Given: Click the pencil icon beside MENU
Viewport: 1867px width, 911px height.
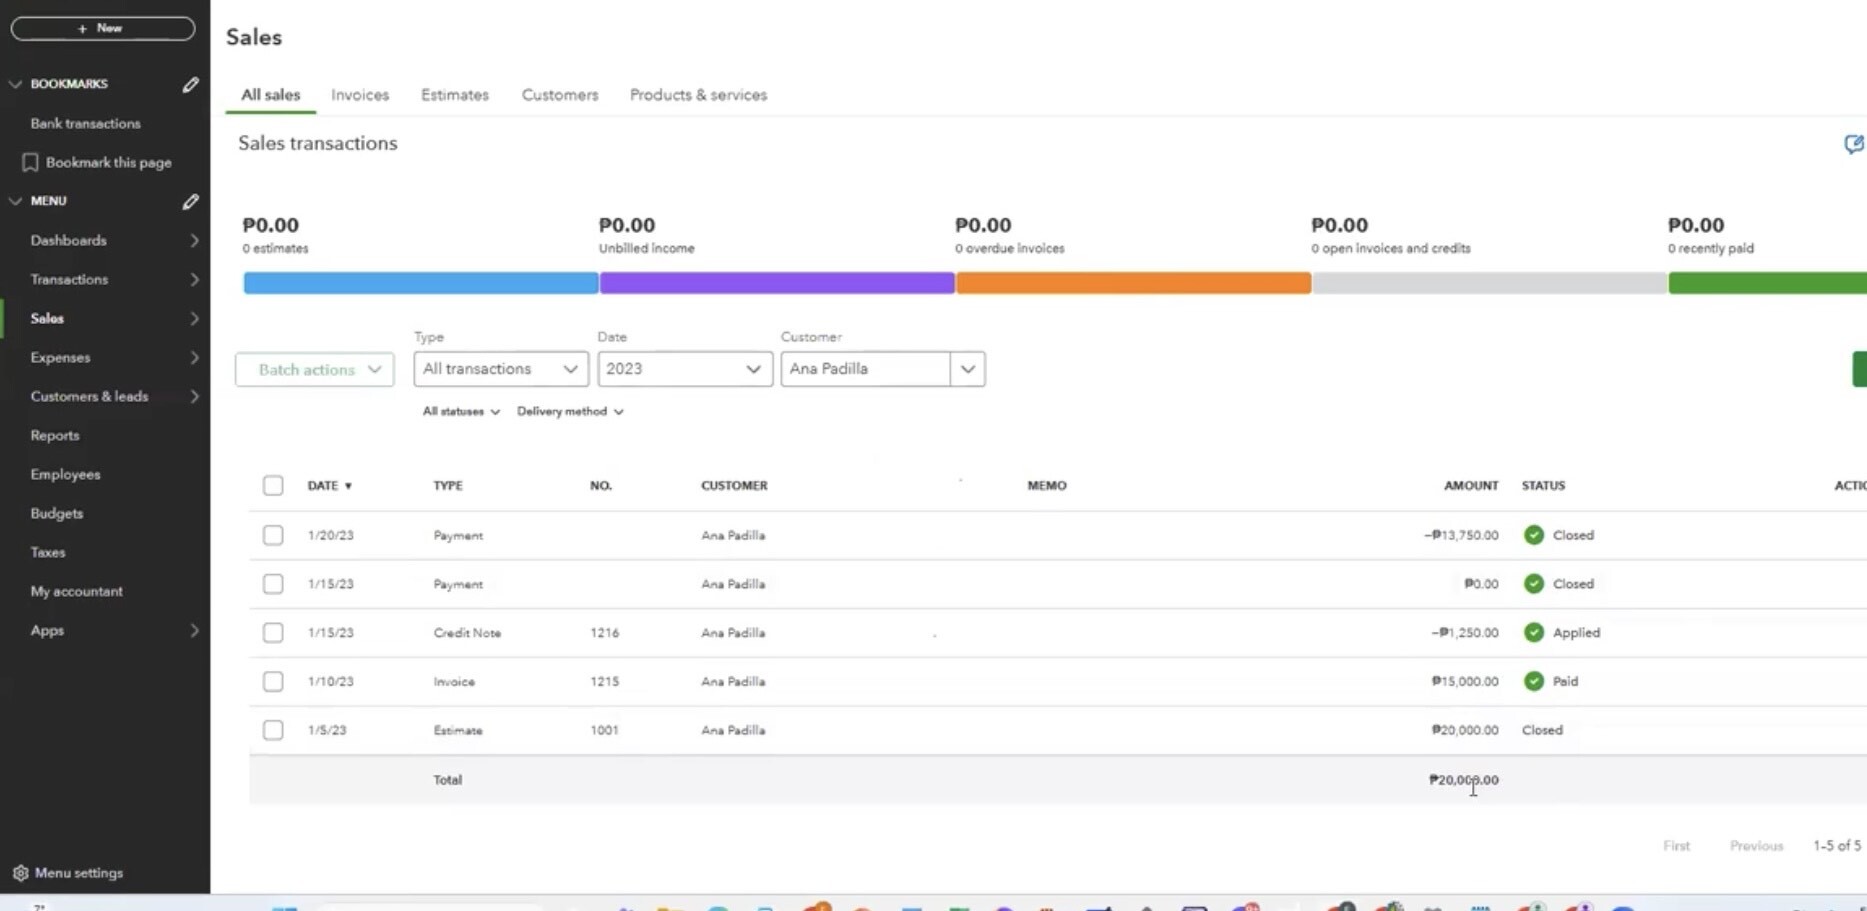Looking at the screenshot, I should pyautogui.click(x=190, y=202).
